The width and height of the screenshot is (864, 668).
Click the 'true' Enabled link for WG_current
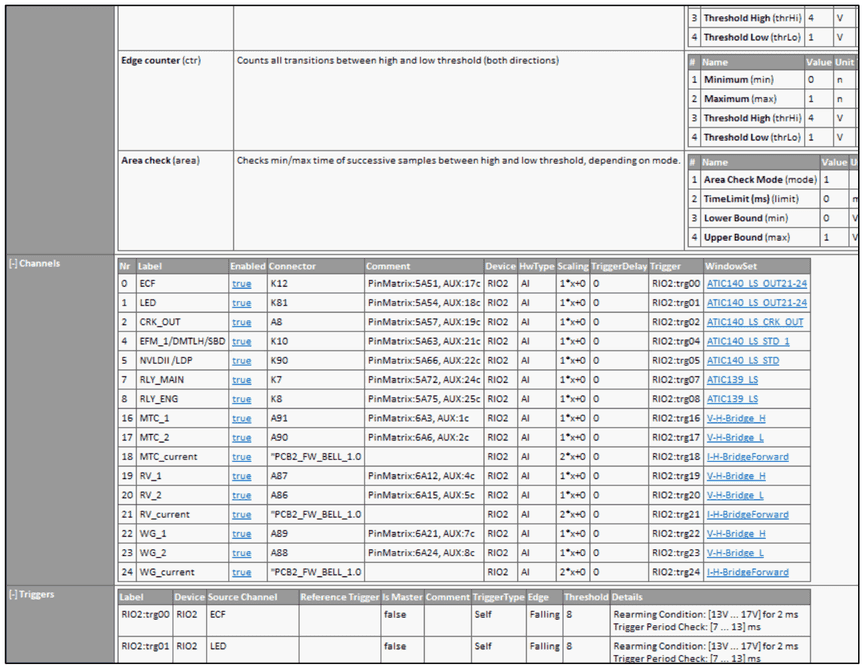(x=241, y=573)
